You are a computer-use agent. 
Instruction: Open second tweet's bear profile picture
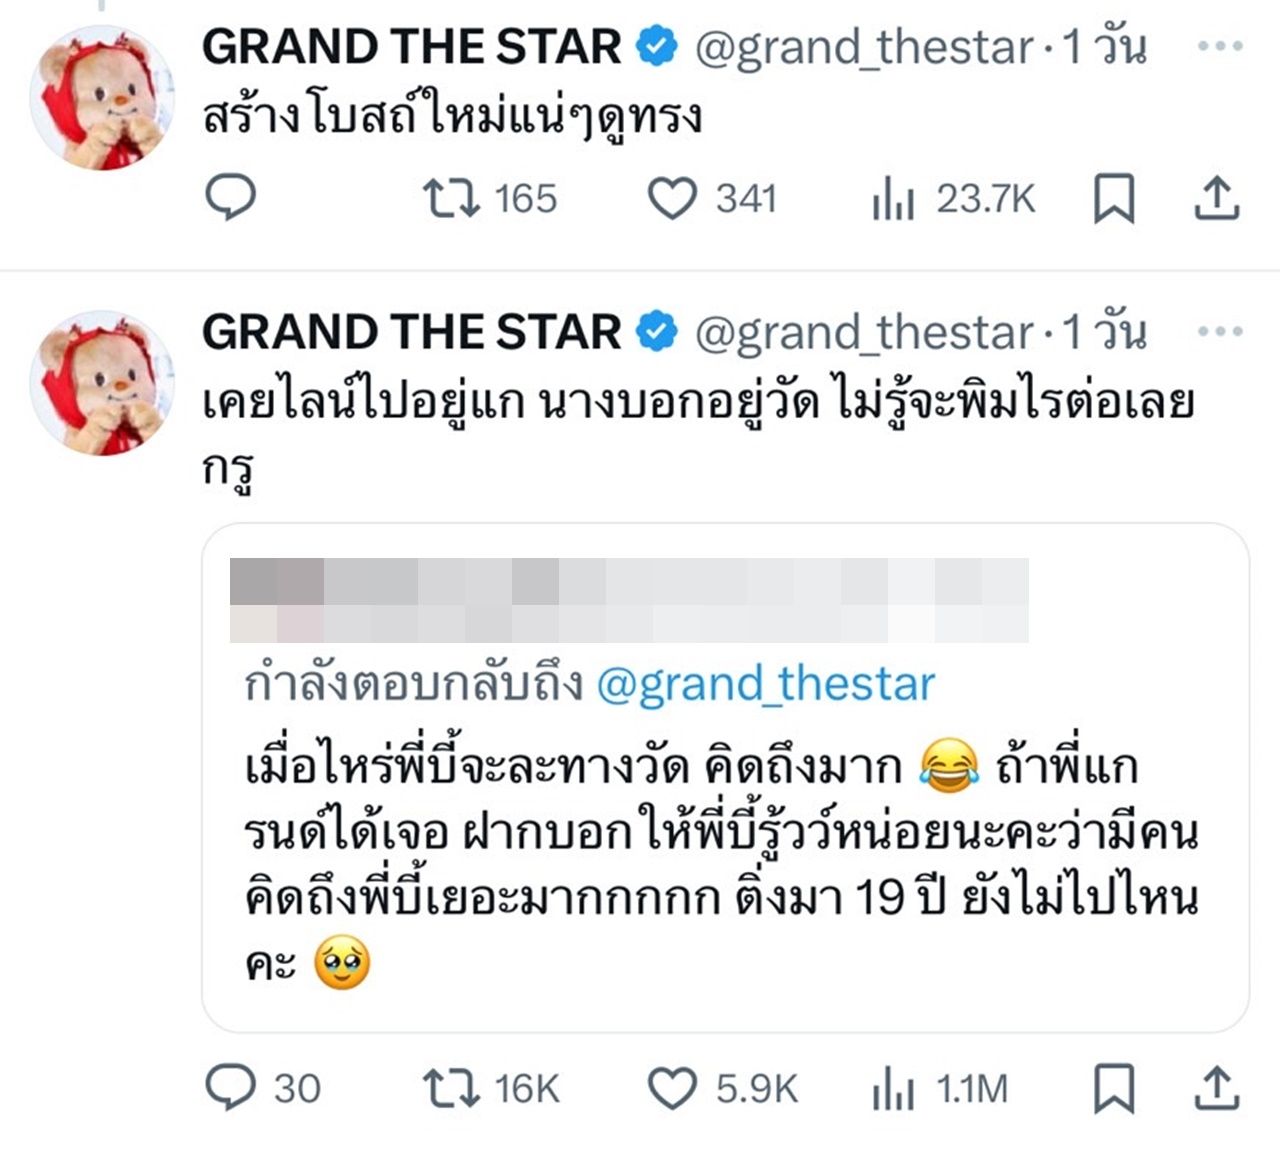click(102, 382)
